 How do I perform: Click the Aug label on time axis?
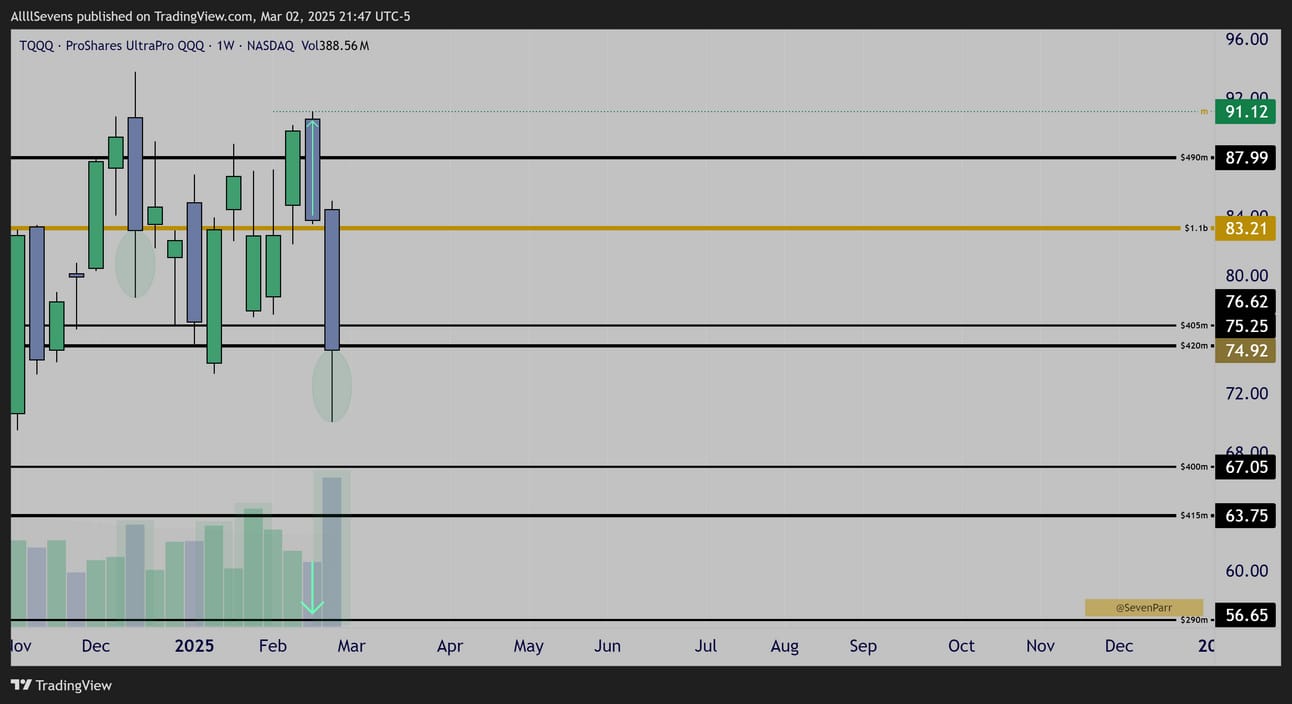pos(784,646)
